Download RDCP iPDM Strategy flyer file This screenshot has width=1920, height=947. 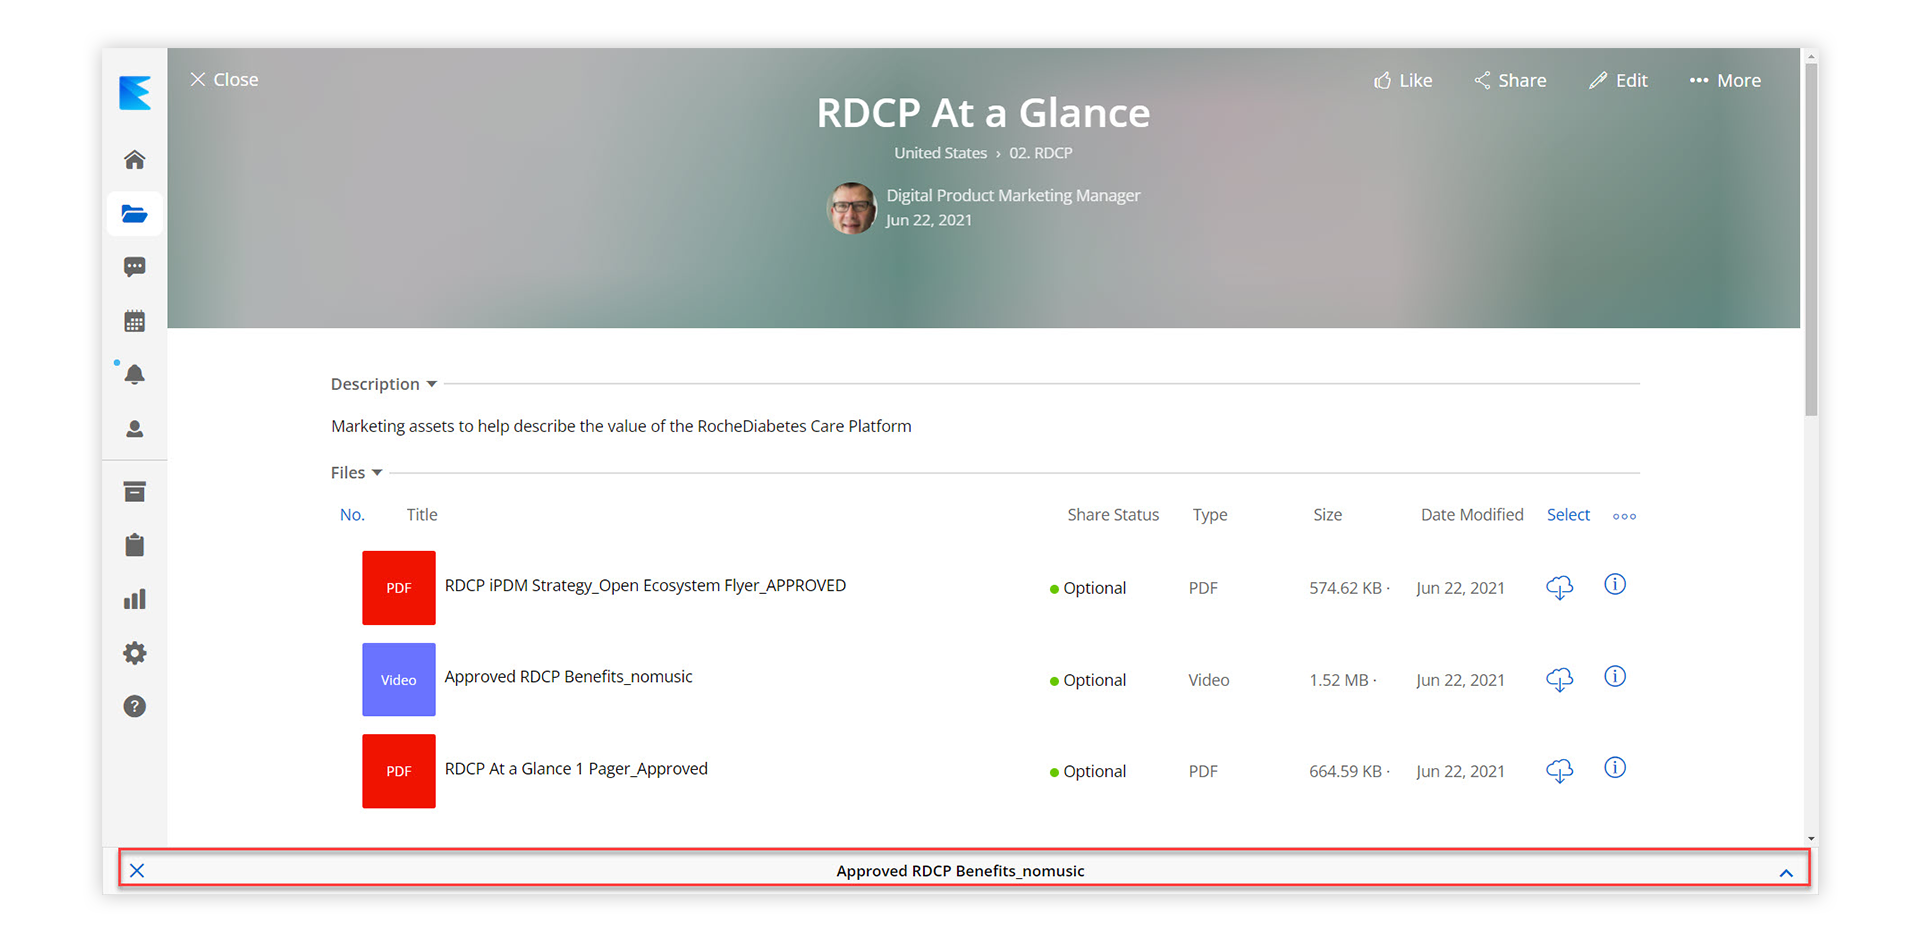click(x=1559, y=588)
